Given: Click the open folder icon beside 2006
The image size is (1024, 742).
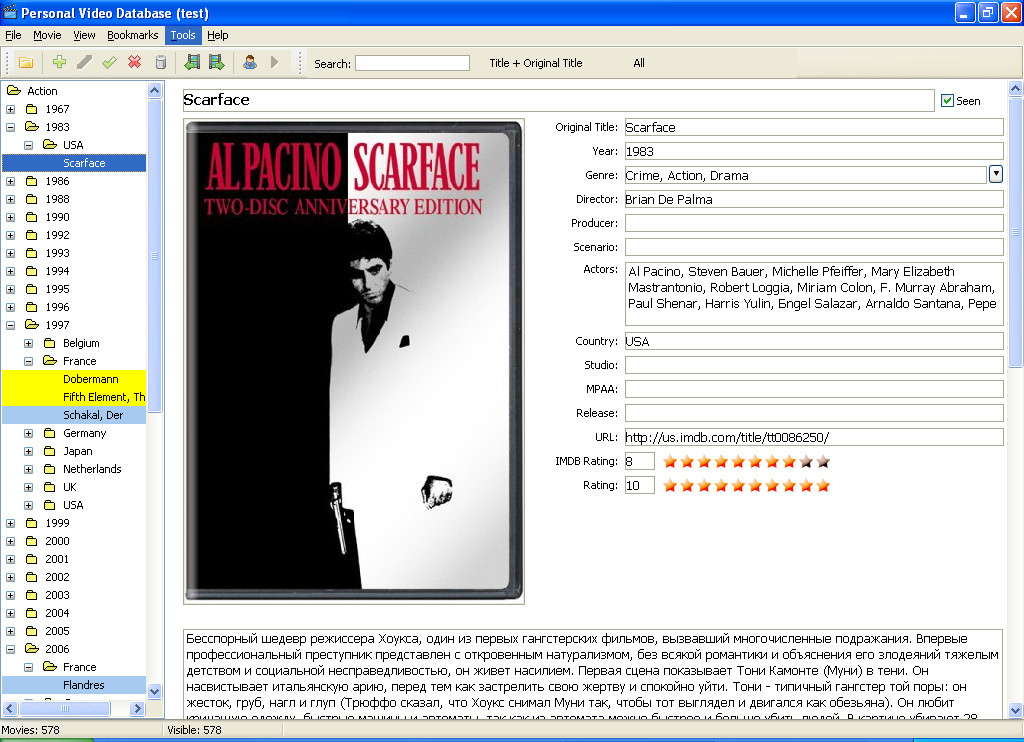Looking at the screenshot, I should [x=32, y=649].
